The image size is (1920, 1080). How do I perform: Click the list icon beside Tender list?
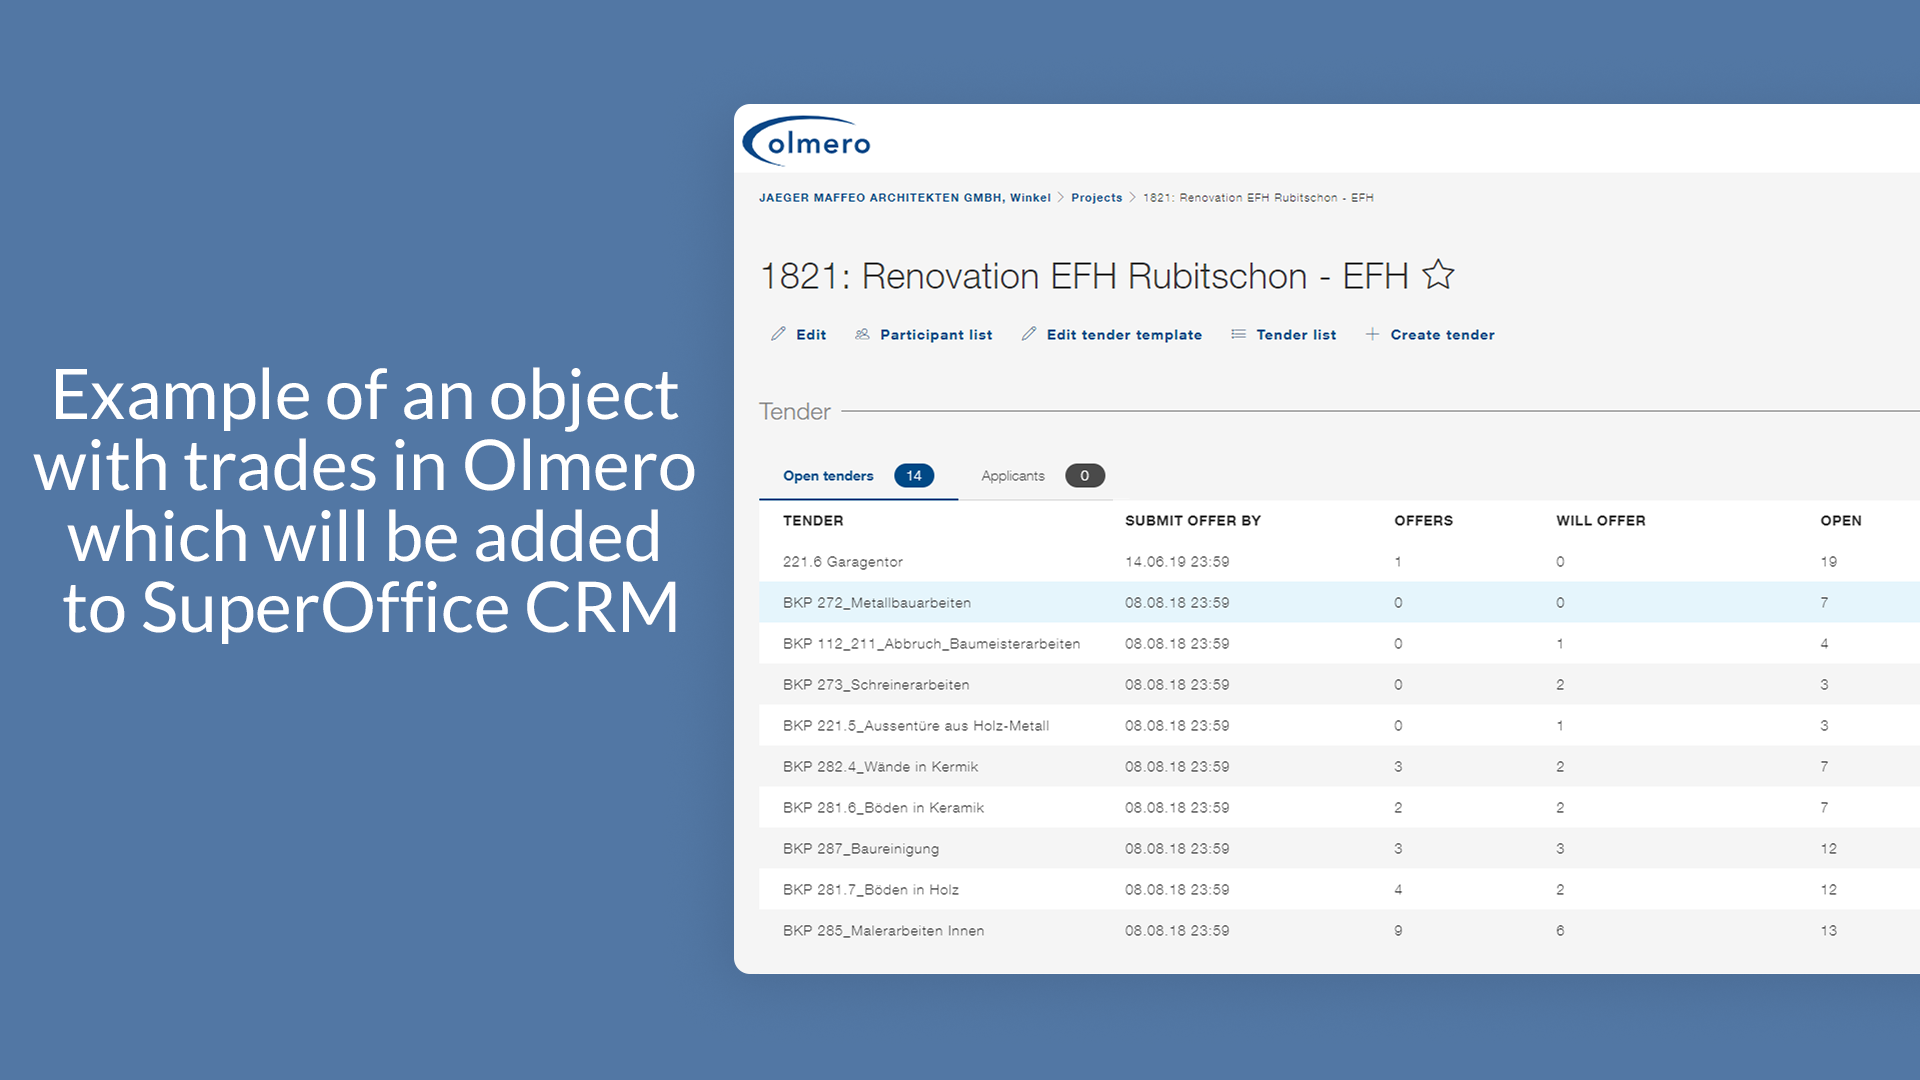1238,334
